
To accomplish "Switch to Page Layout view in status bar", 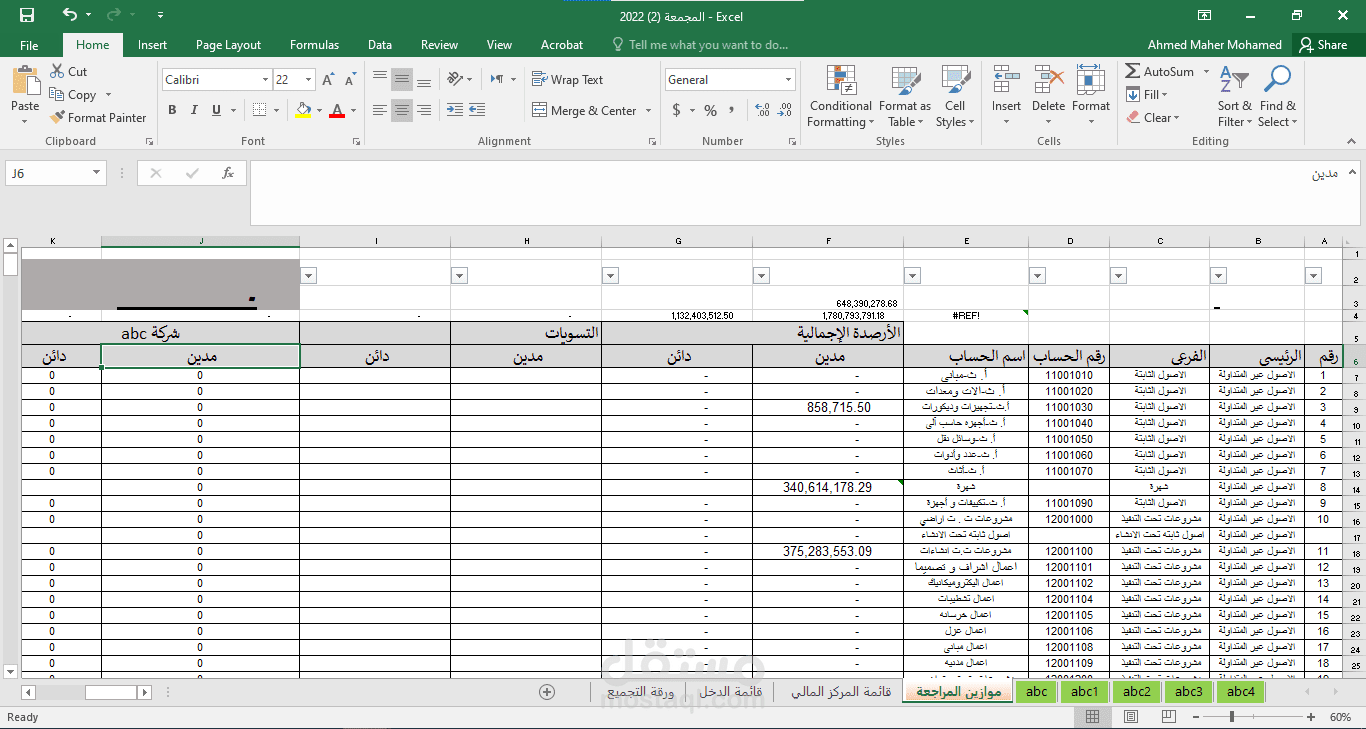I will click(1130, 717).
